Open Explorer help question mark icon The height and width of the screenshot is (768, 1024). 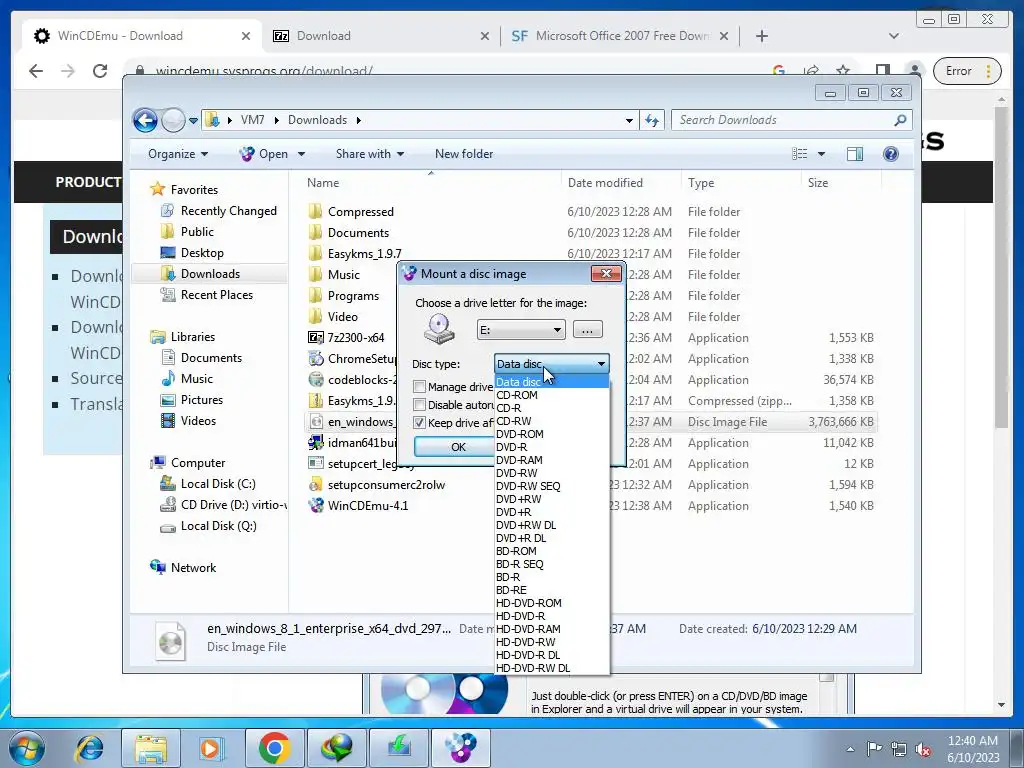pos(890,154)
